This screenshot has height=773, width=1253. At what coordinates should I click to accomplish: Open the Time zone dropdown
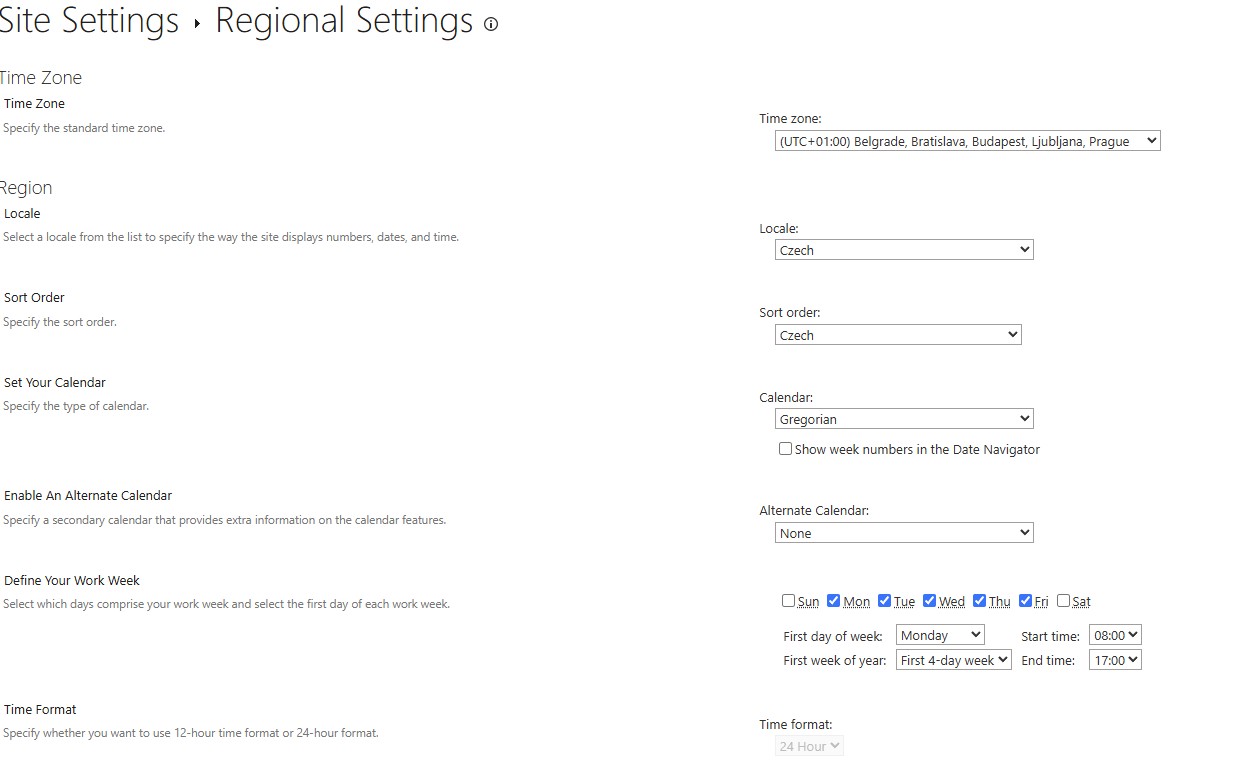pos(967,141)
